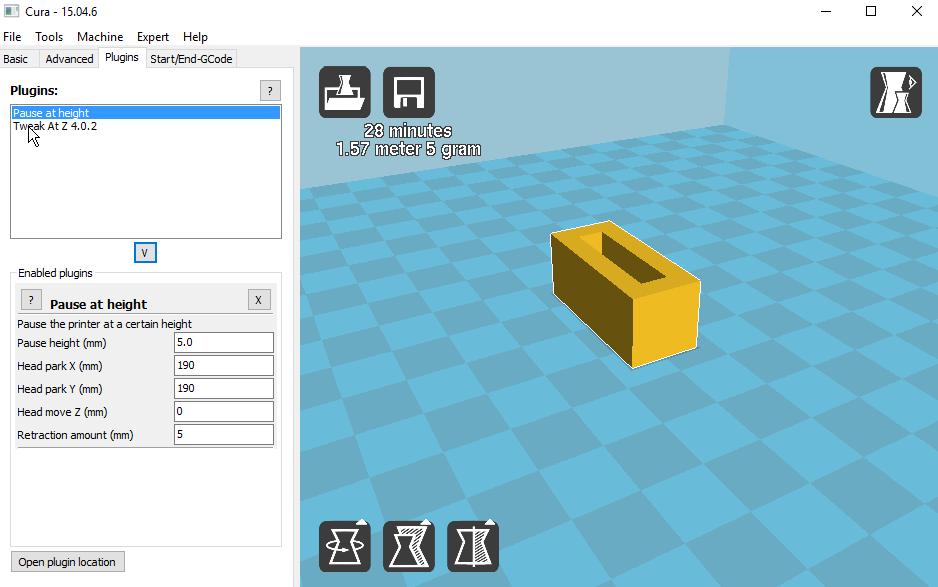Screen dimensions: 938x587
Task: Open the File menu
Action: 12,37
